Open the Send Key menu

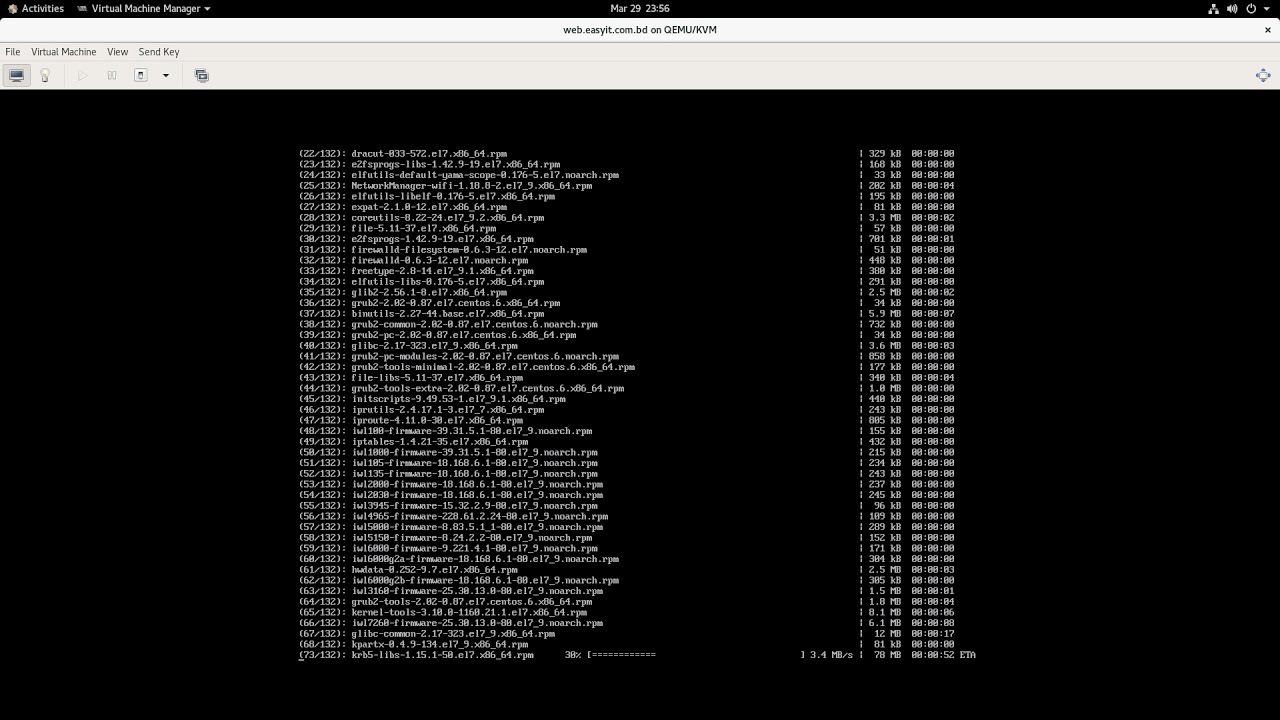point(159,51)
